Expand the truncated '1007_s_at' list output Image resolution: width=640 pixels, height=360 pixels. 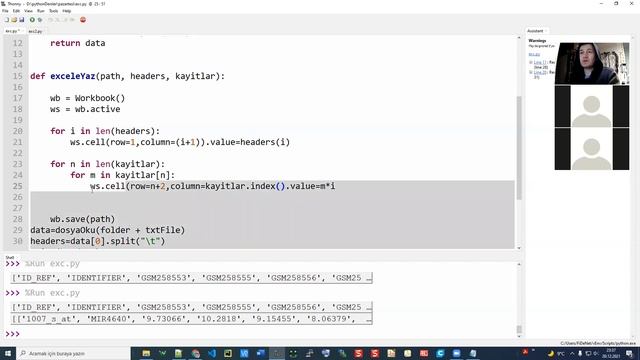(192, 319)
